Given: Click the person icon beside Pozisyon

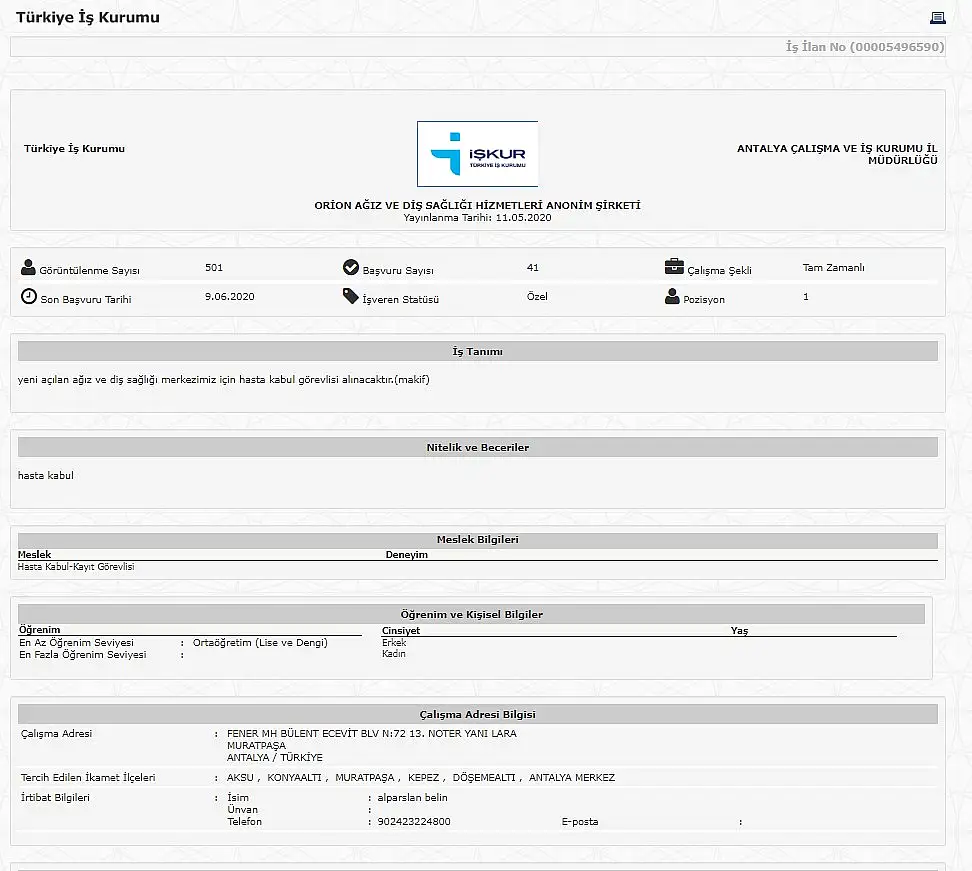Looking at the screenshot, I should [x=672, y=296].
